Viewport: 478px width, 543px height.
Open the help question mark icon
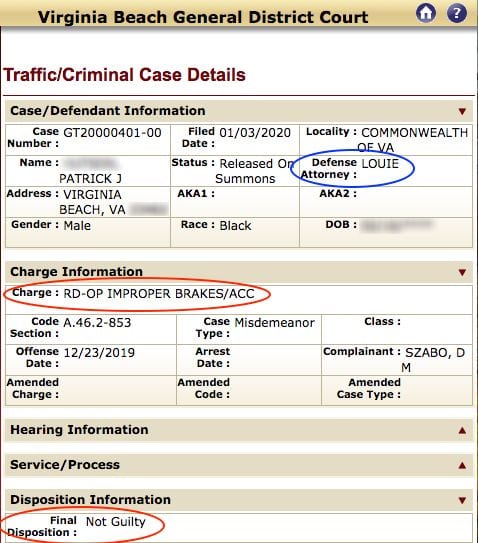point(457,14)
